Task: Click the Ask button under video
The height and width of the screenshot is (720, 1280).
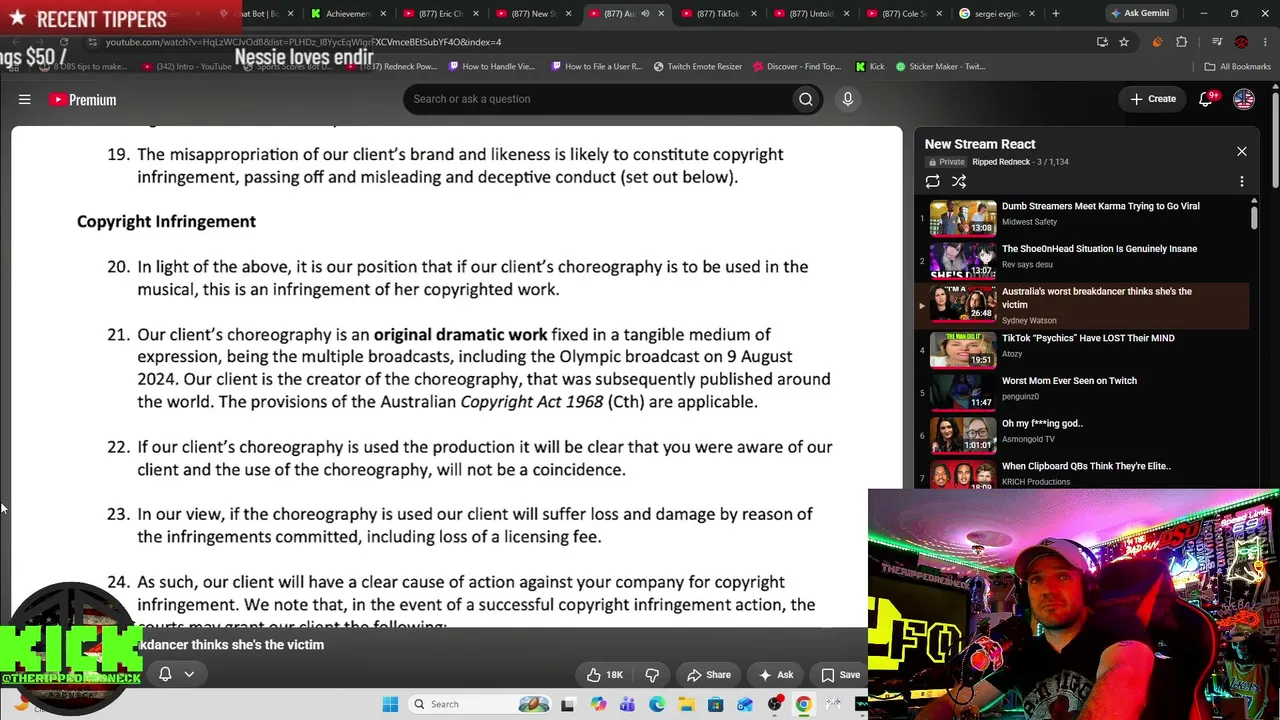Action: [x=776, y=675]
